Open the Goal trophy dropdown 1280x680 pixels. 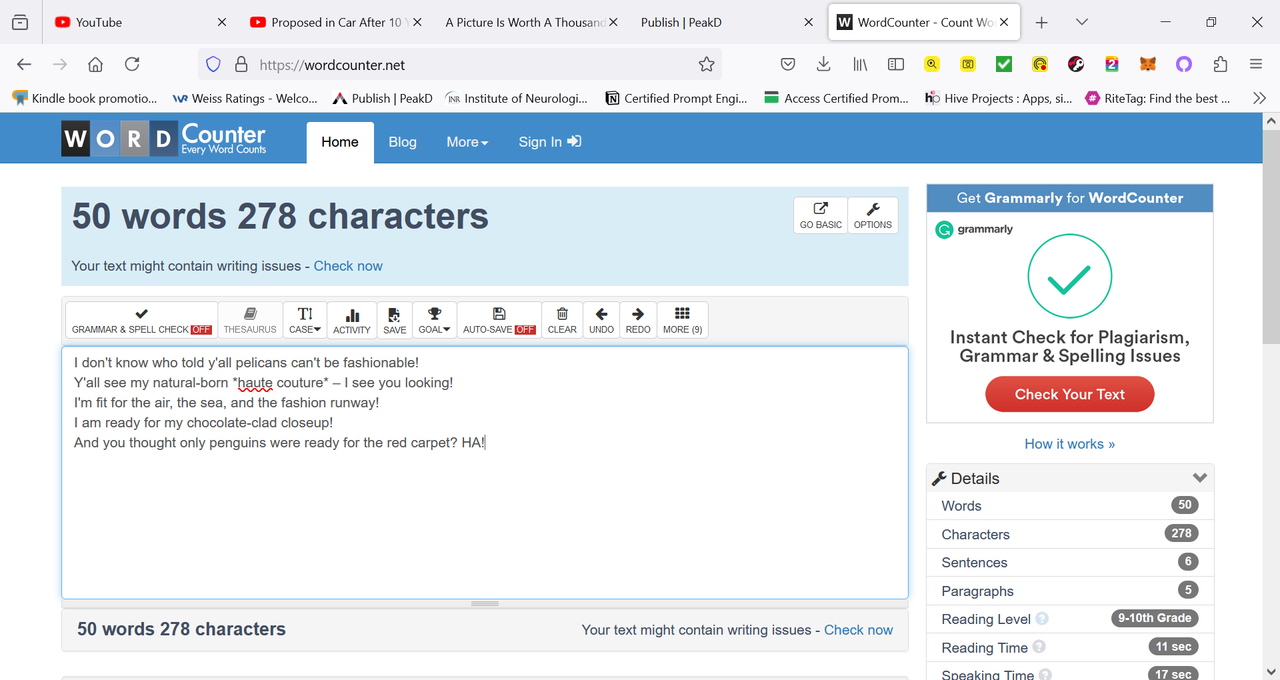coord(434,320)
